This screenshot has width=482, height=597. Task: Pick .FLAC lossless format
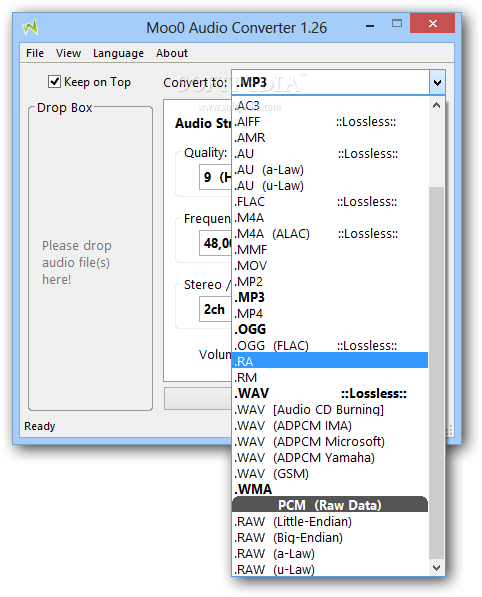(330, 201)
